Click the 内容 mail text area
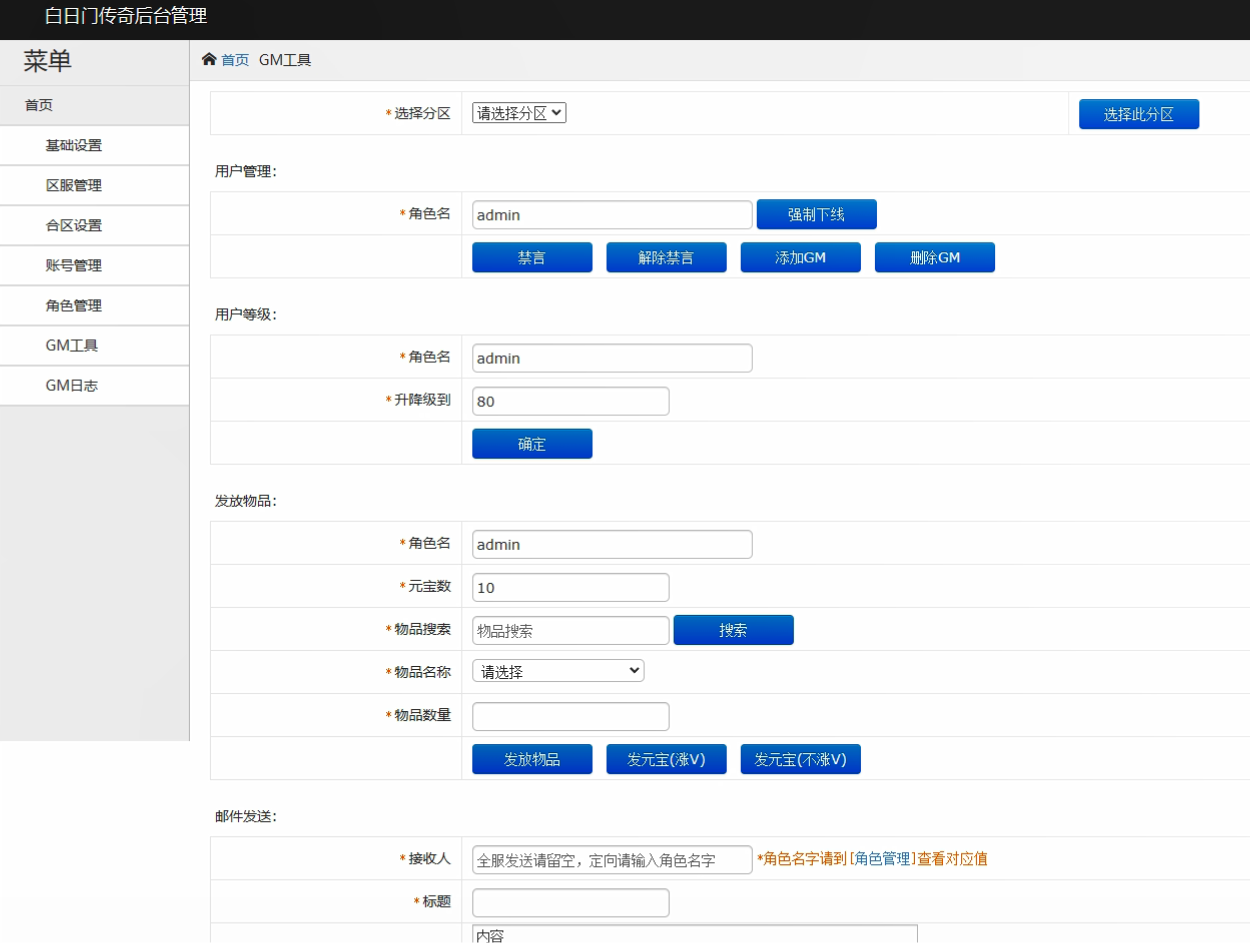Viewport: 1250px width, 943px height. coord(695,934)
